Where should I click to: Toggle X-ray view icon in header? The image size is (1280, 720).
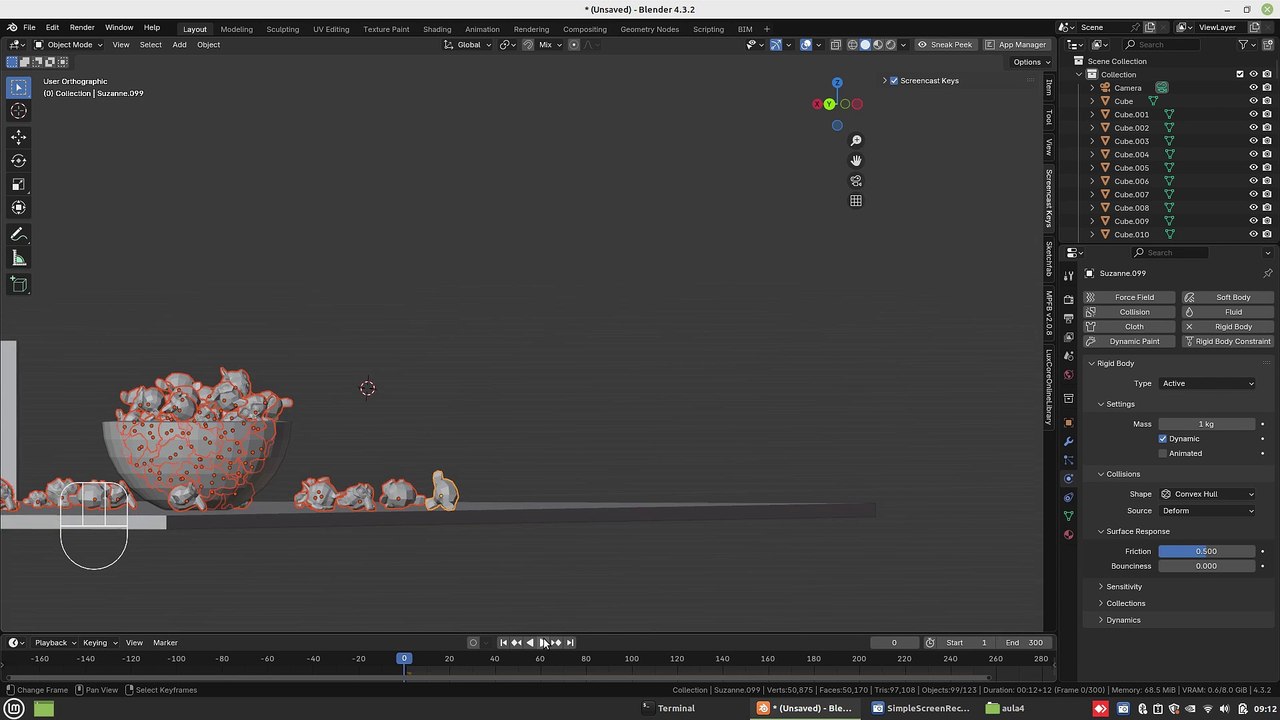(836, 44)
